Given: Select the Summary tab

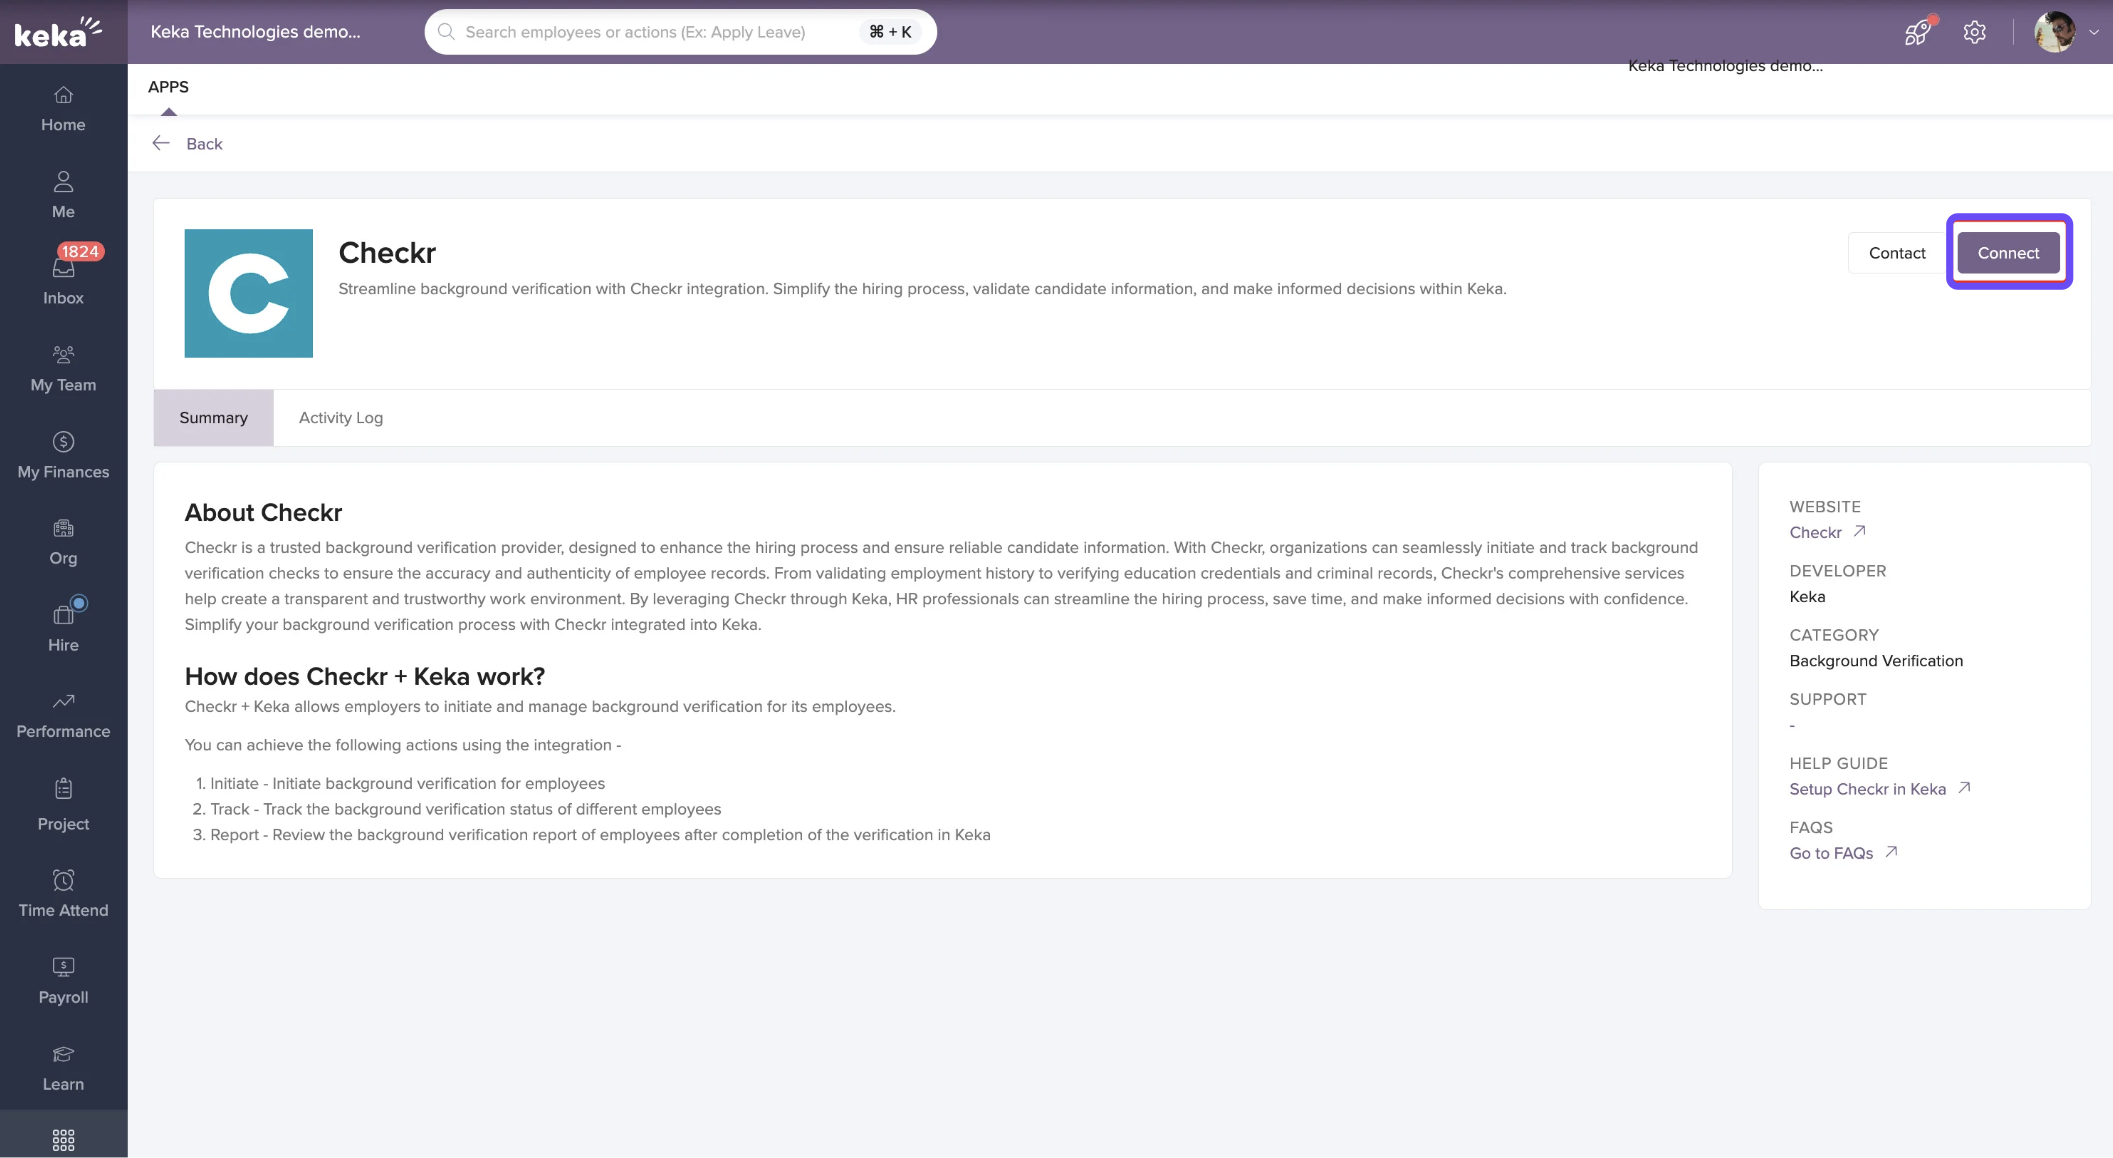Looking at the screenshot, I should click(x=213, y=418).
